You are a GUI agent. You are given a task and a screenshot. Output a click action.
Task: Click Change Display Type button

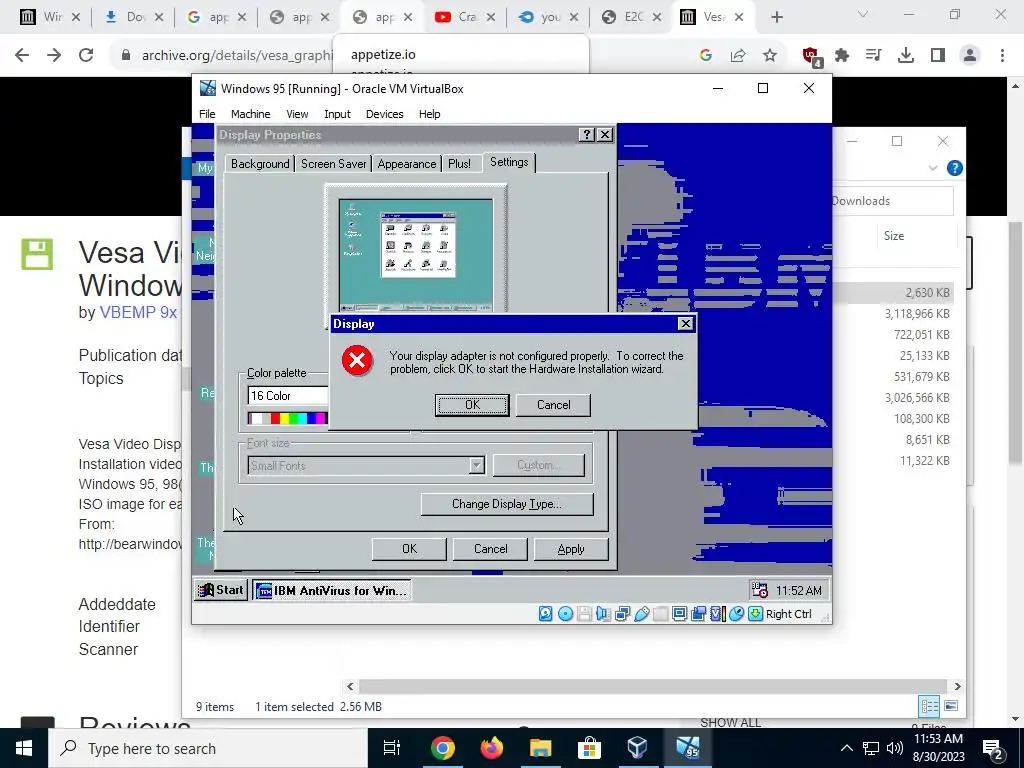(507, 504)
